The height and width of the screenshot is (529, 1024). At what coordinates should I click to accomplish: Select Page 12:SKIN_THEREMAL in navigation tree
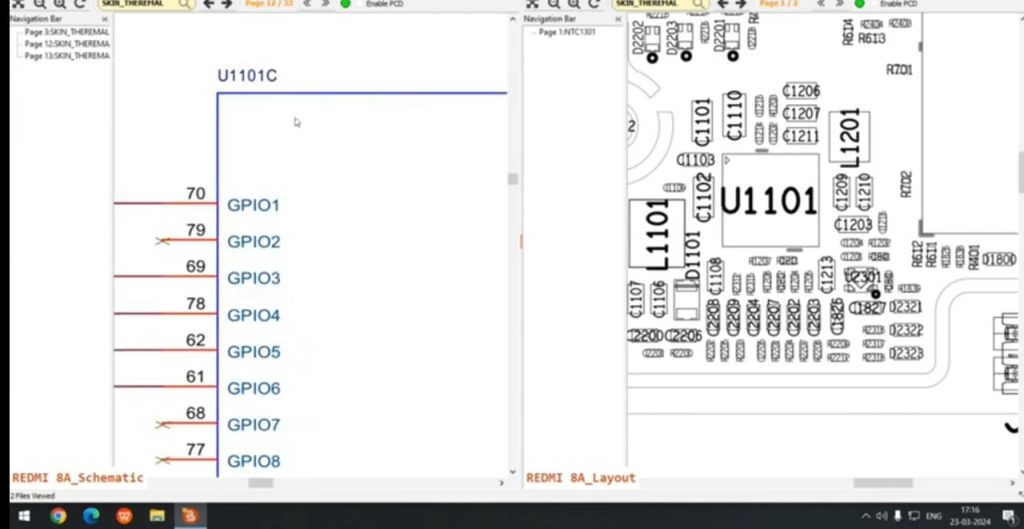click(x=66, y=44)
